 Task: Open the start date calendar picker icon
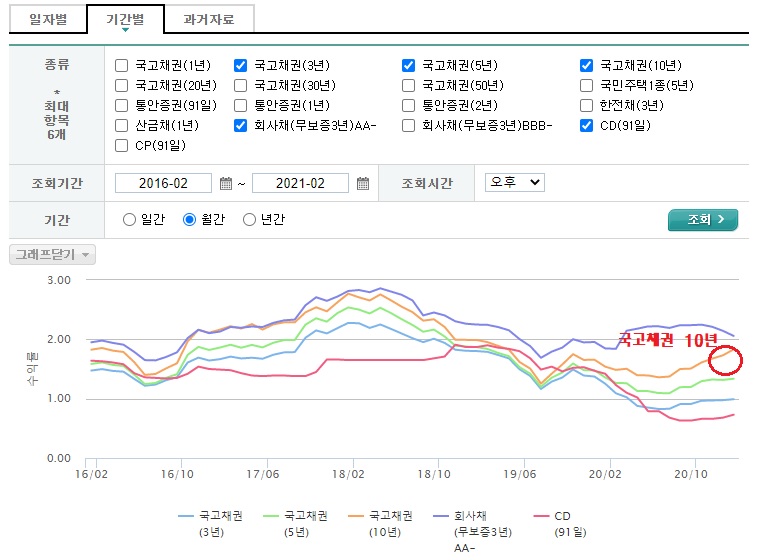(226, 183)
